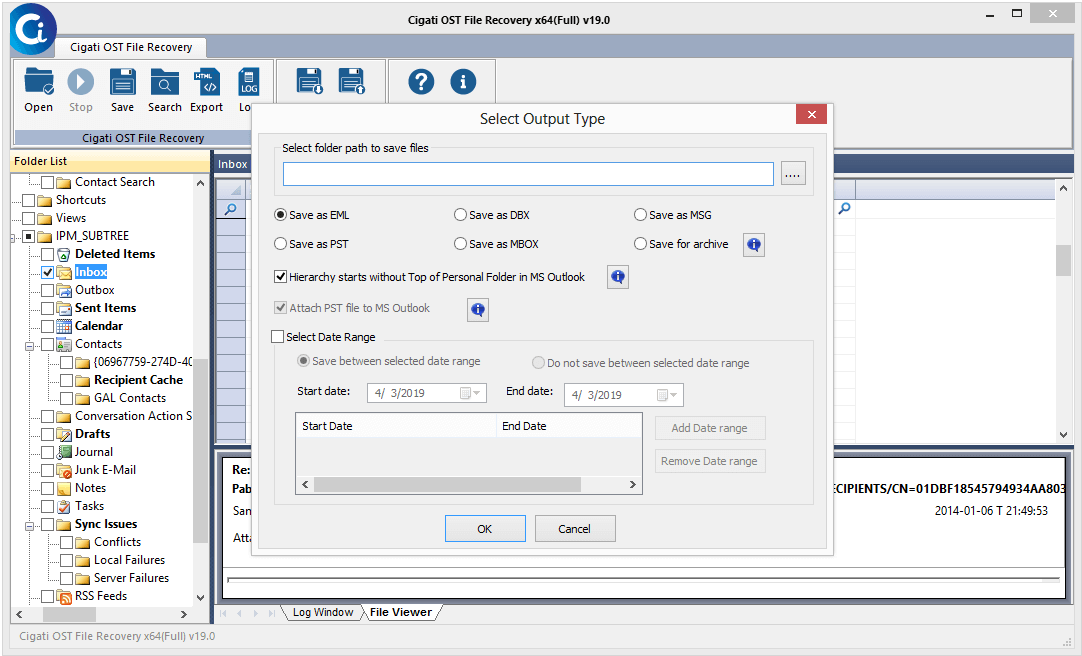Viewport: 1082px width, 656px height.
Task: Click the load snapshot disk icon with up arrow
Action: click(x=352, y=81)
